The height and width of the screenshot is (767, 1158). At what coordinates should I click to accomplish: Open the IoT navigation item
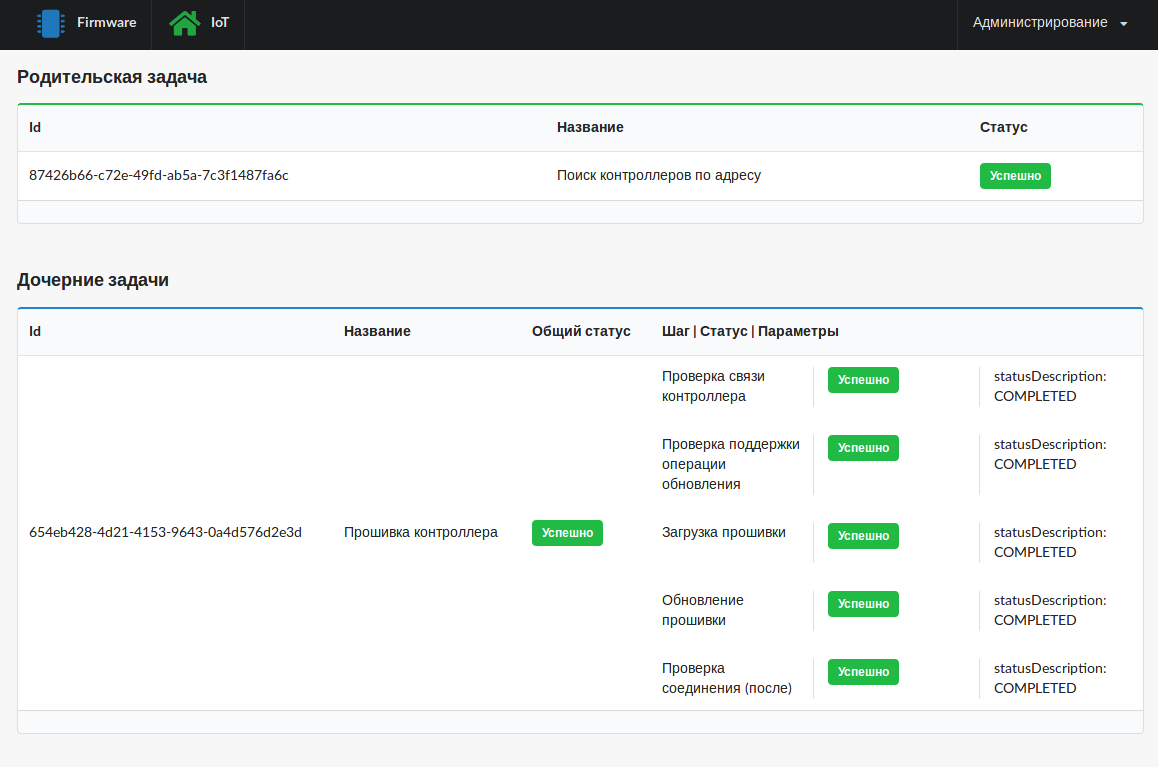click(219, 22)
